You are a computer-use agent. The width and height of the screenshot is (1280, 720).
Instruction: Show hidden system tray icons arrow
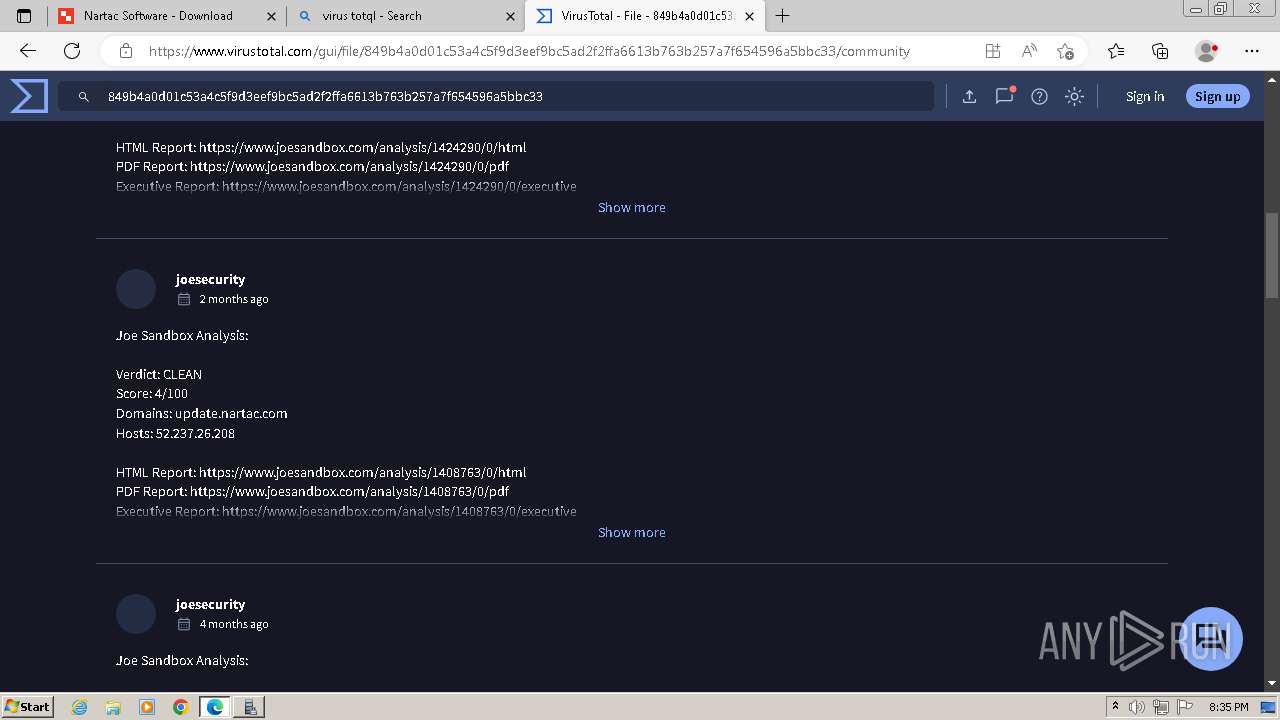[1115, 707]
